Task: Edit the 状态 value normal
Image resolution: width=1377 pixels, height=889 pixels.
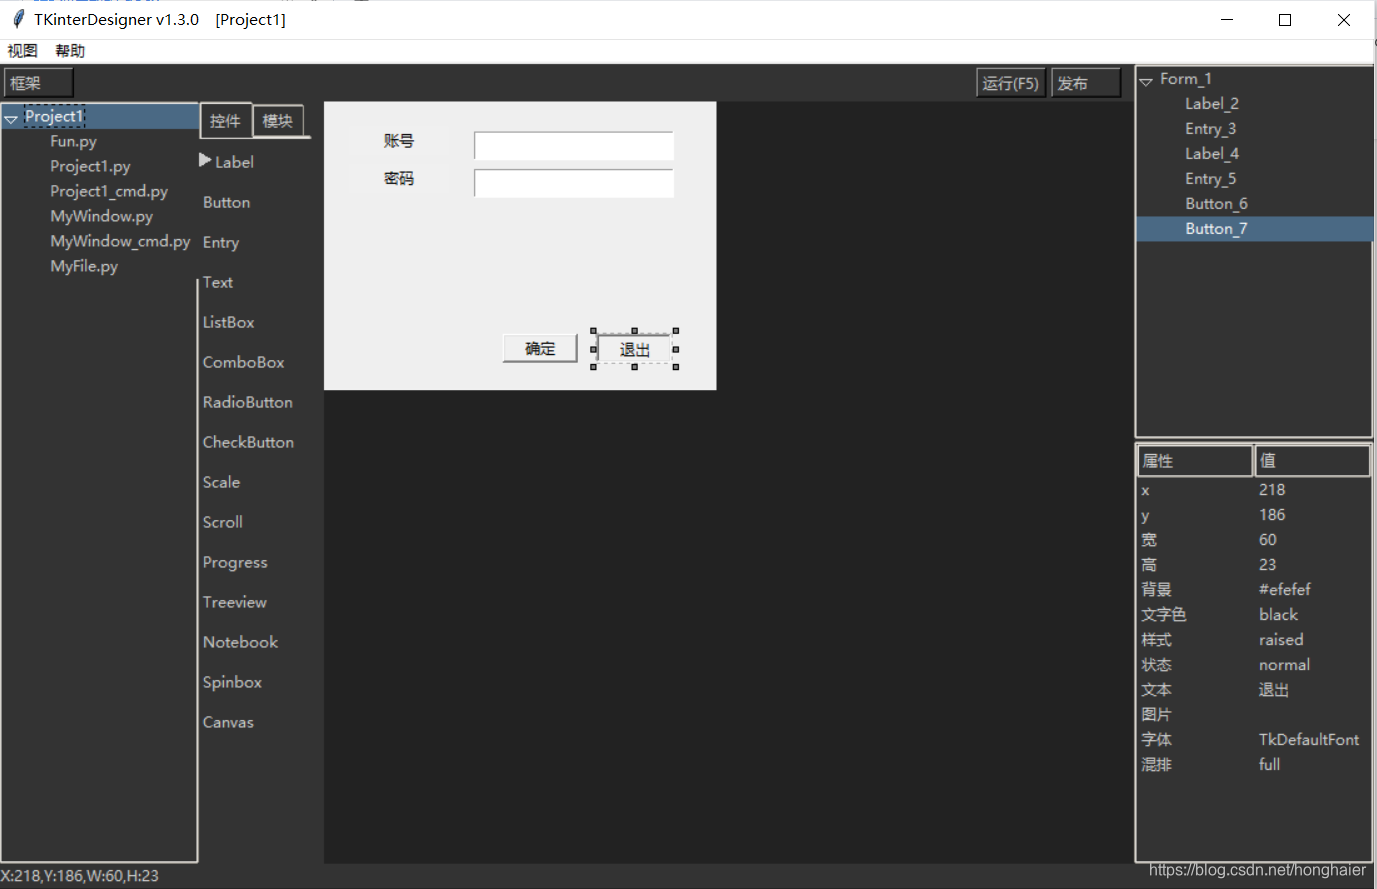Action: coord(1284,665)
